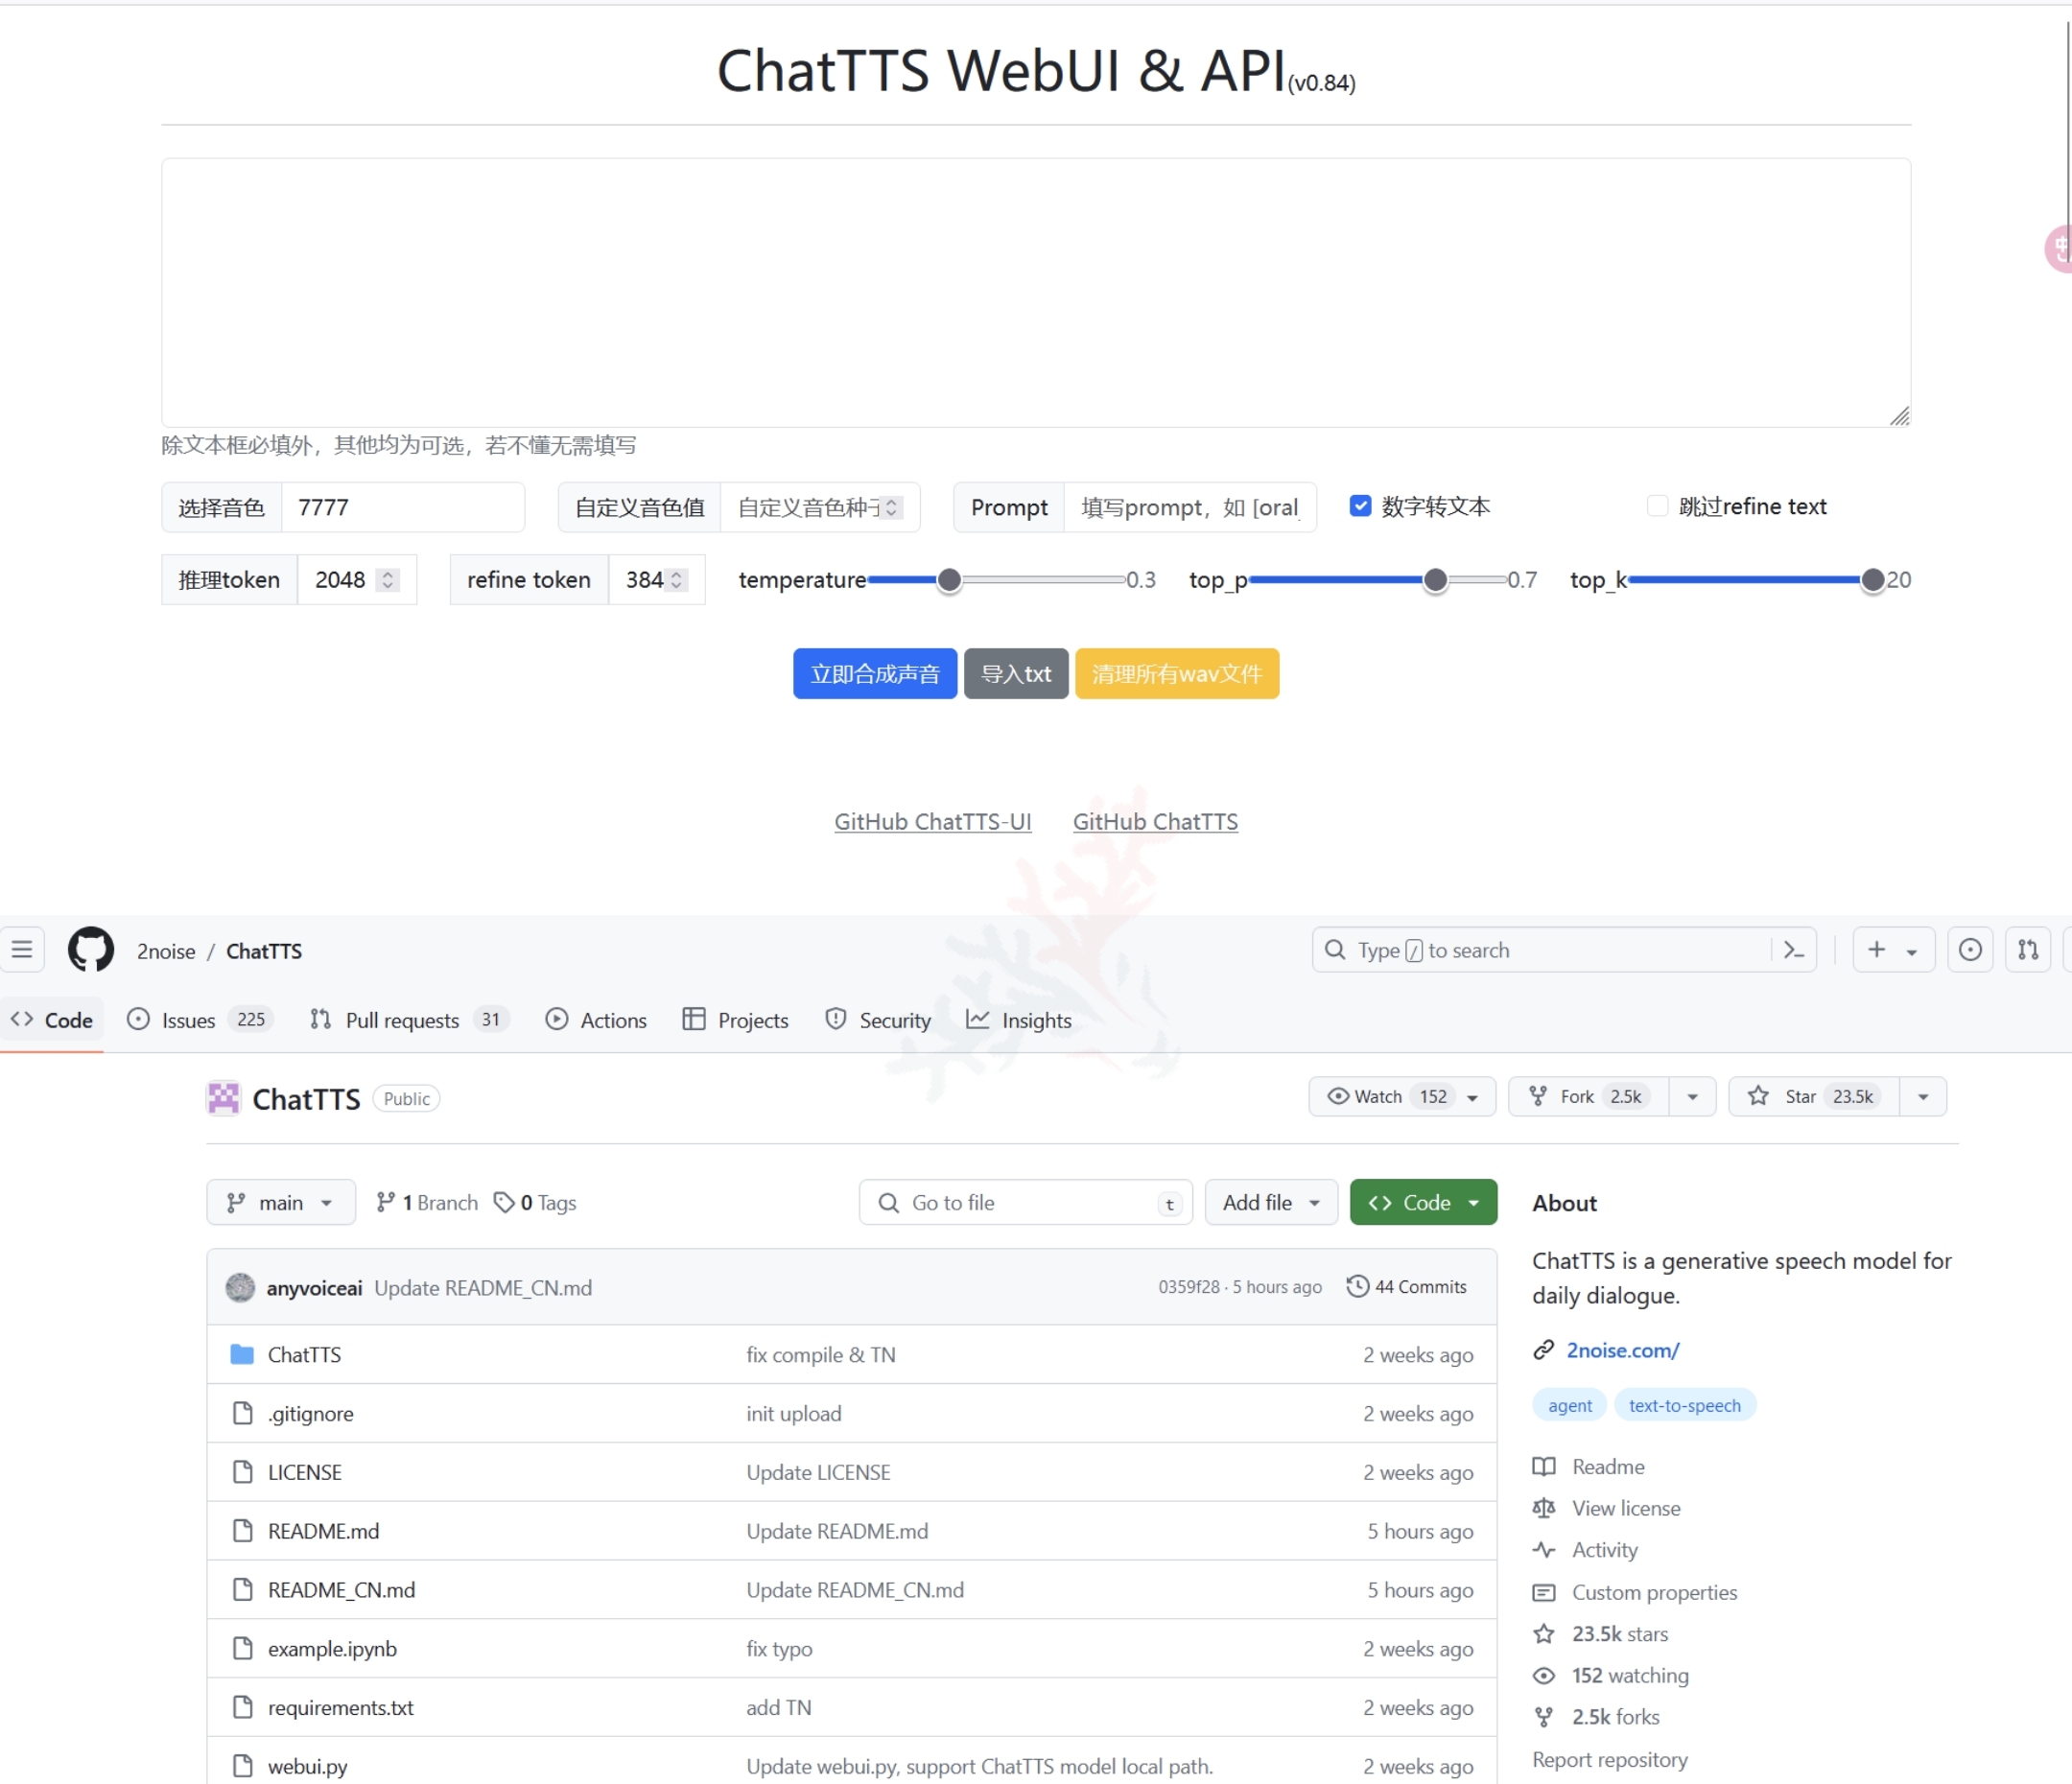Click the 立即合成声音 synthesis button

[x=876, y=672]
